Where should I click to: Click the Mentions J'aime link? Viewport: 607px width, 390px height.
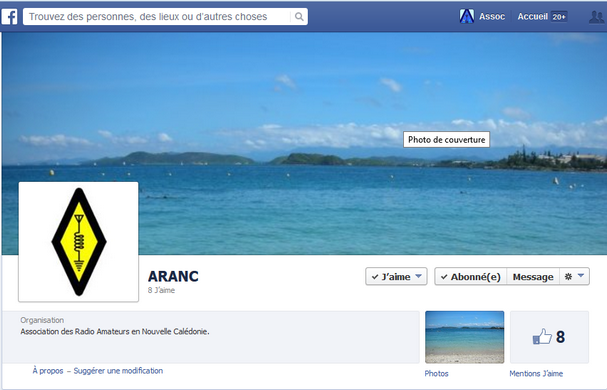coord(536,373)
